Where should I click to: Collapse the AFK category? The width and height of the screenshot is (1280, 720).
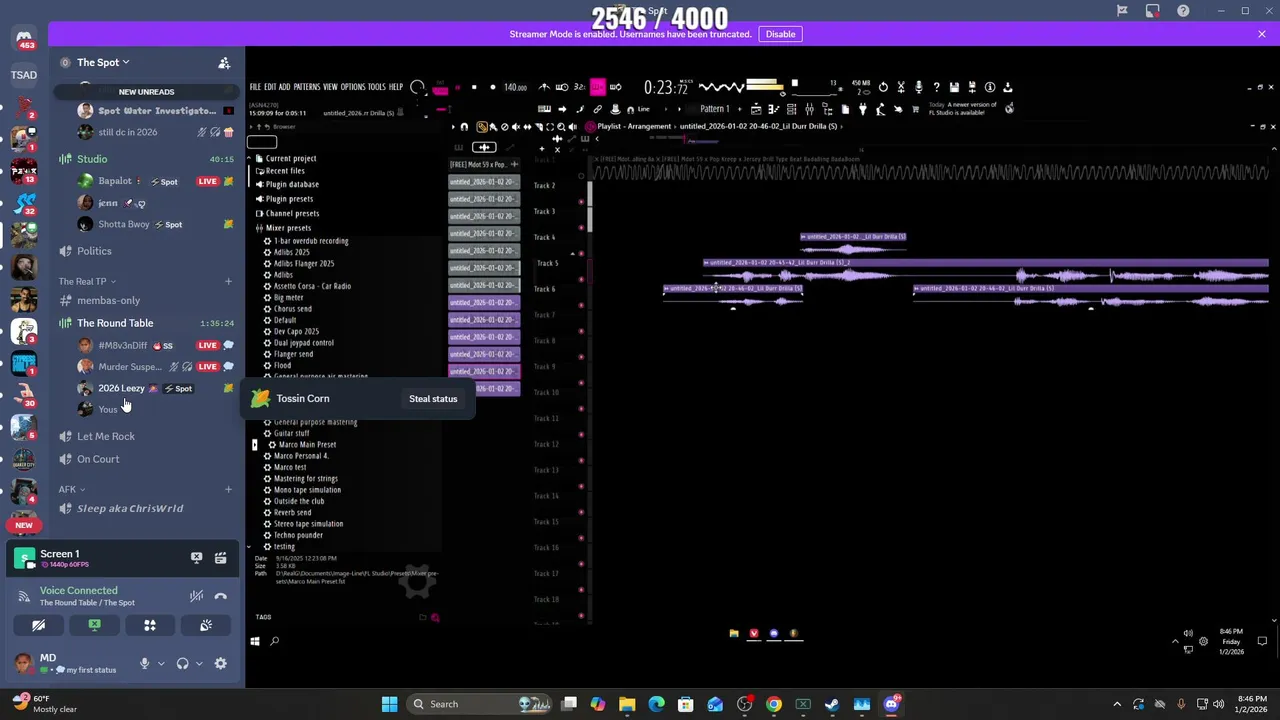(x=72, y=489)
